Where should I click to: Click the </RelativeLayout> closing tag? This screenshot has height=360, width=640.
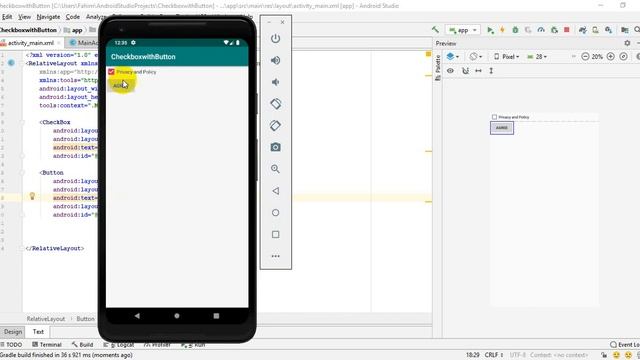click(x=55, y=248)
